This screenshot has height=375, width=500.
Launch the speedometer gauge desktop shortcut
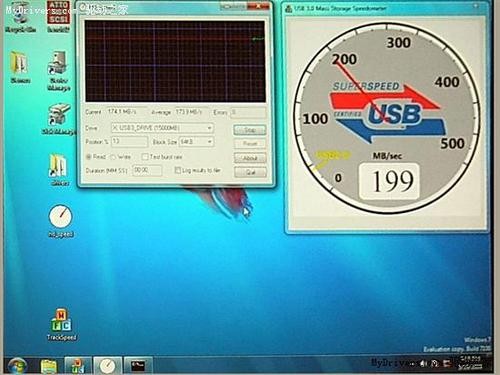click(61, 220)
